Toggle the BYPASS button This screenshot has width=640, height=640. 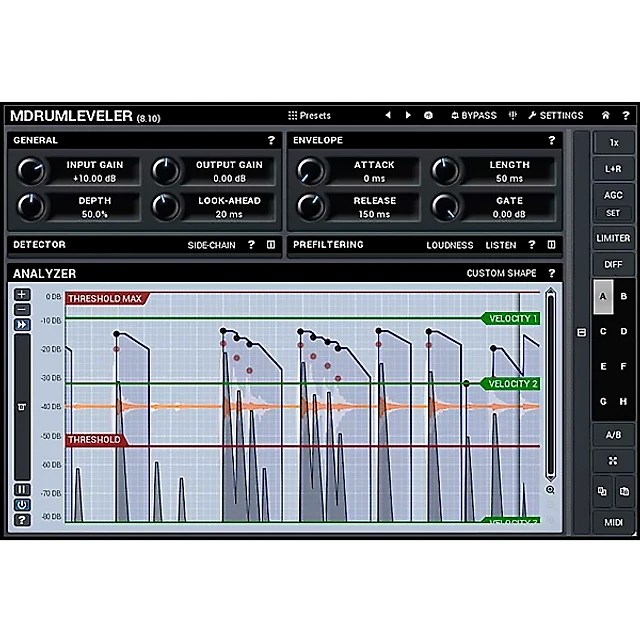pyautogui.click(x=472, y=116)
